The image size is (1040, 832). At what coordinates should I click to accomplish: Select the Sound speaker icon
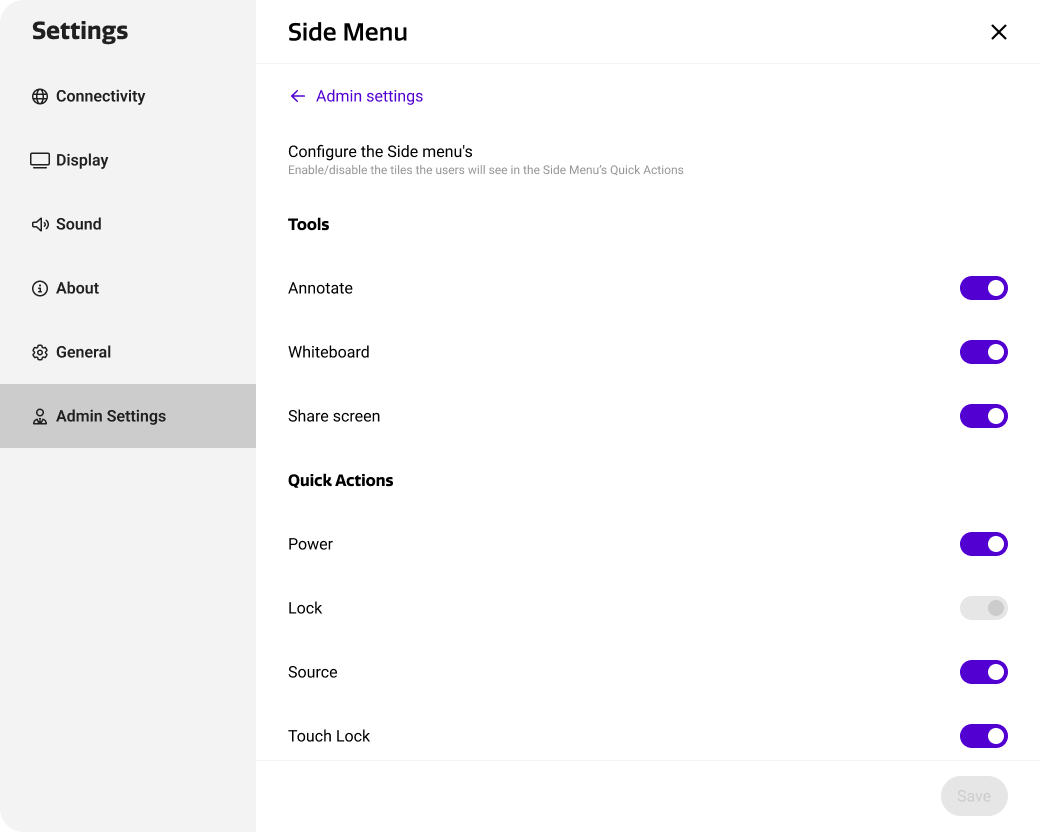(40, 224)
